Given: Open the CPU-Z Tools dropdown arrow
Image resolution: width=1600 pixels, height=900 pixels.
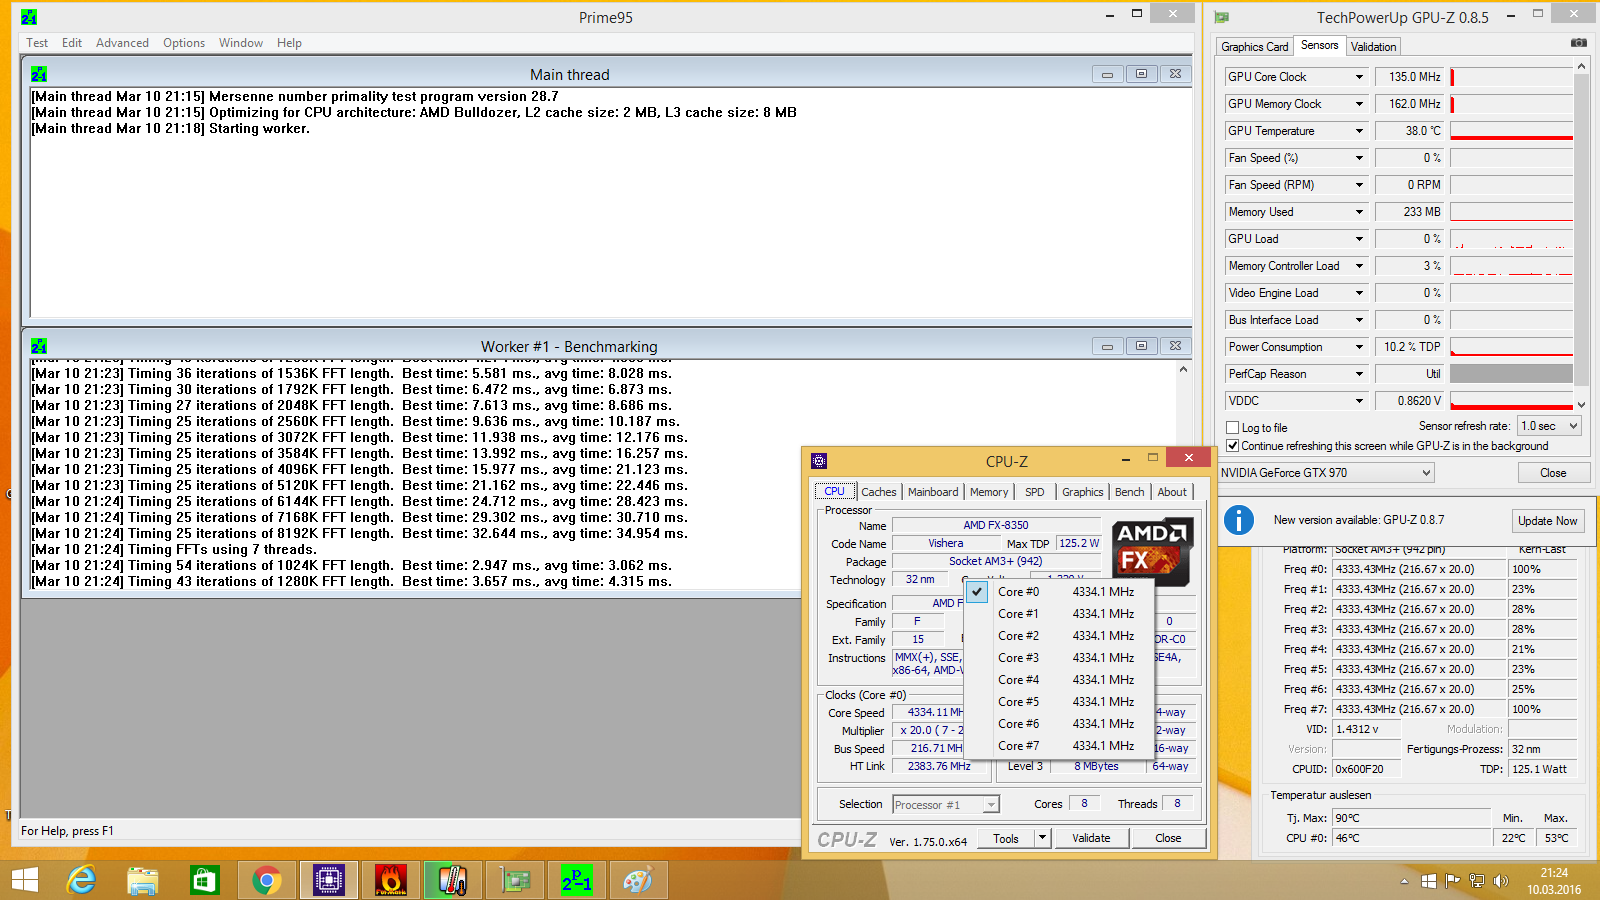Looking at the screenshot, I should click(x=1042, y=838).
